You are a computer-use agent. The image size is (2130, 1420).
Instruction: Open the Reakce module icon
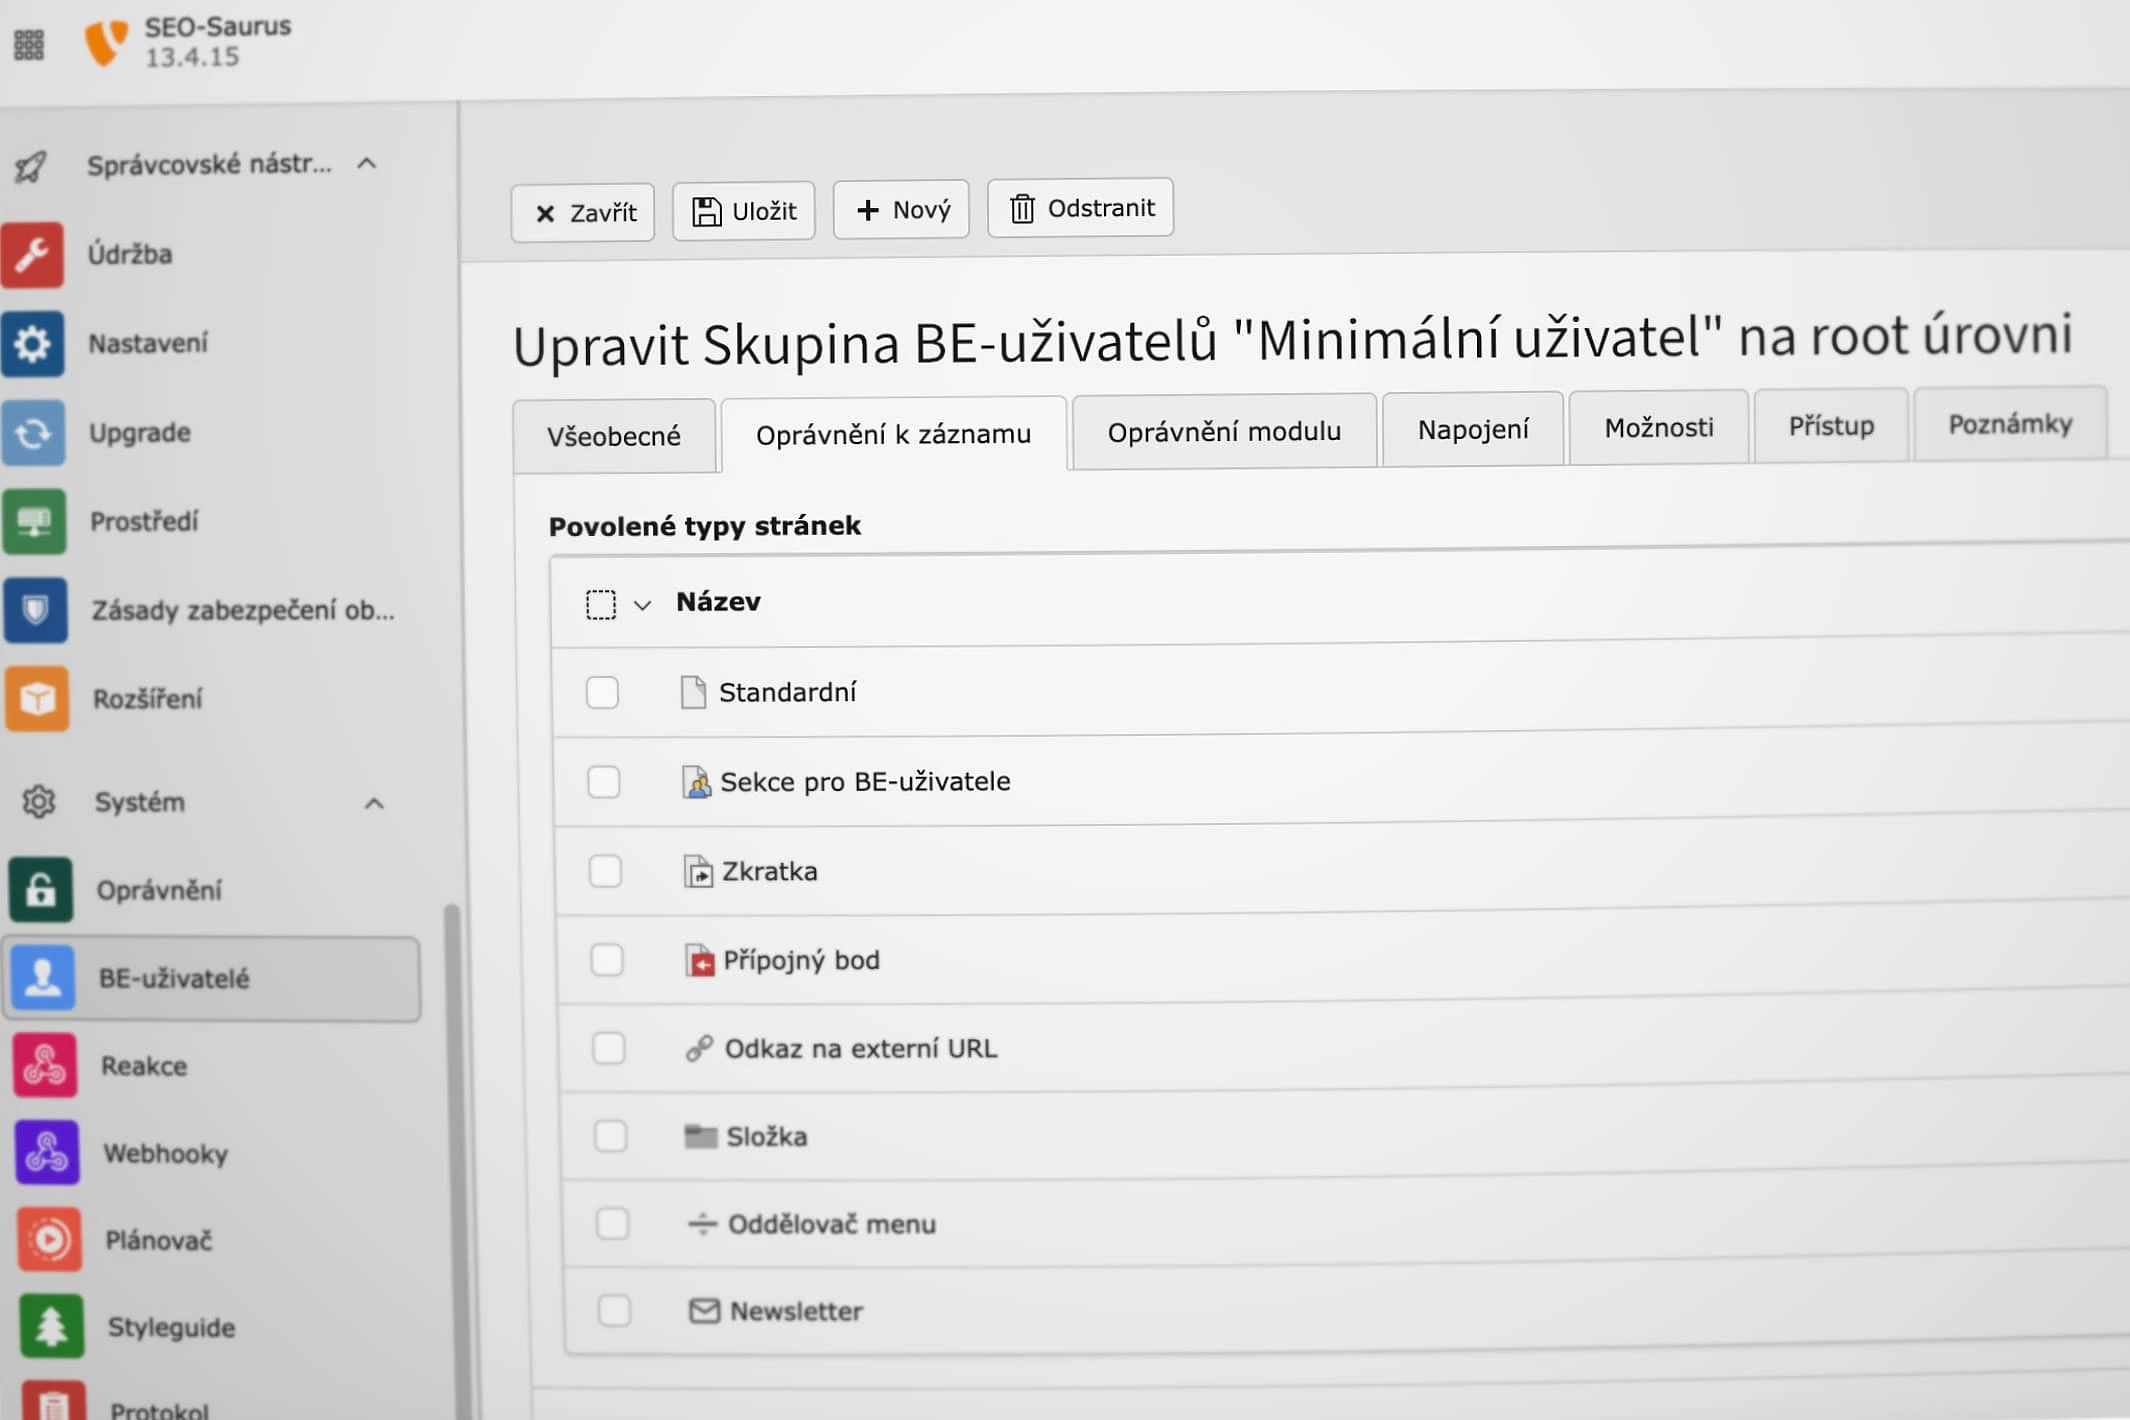pos(45,1066)
